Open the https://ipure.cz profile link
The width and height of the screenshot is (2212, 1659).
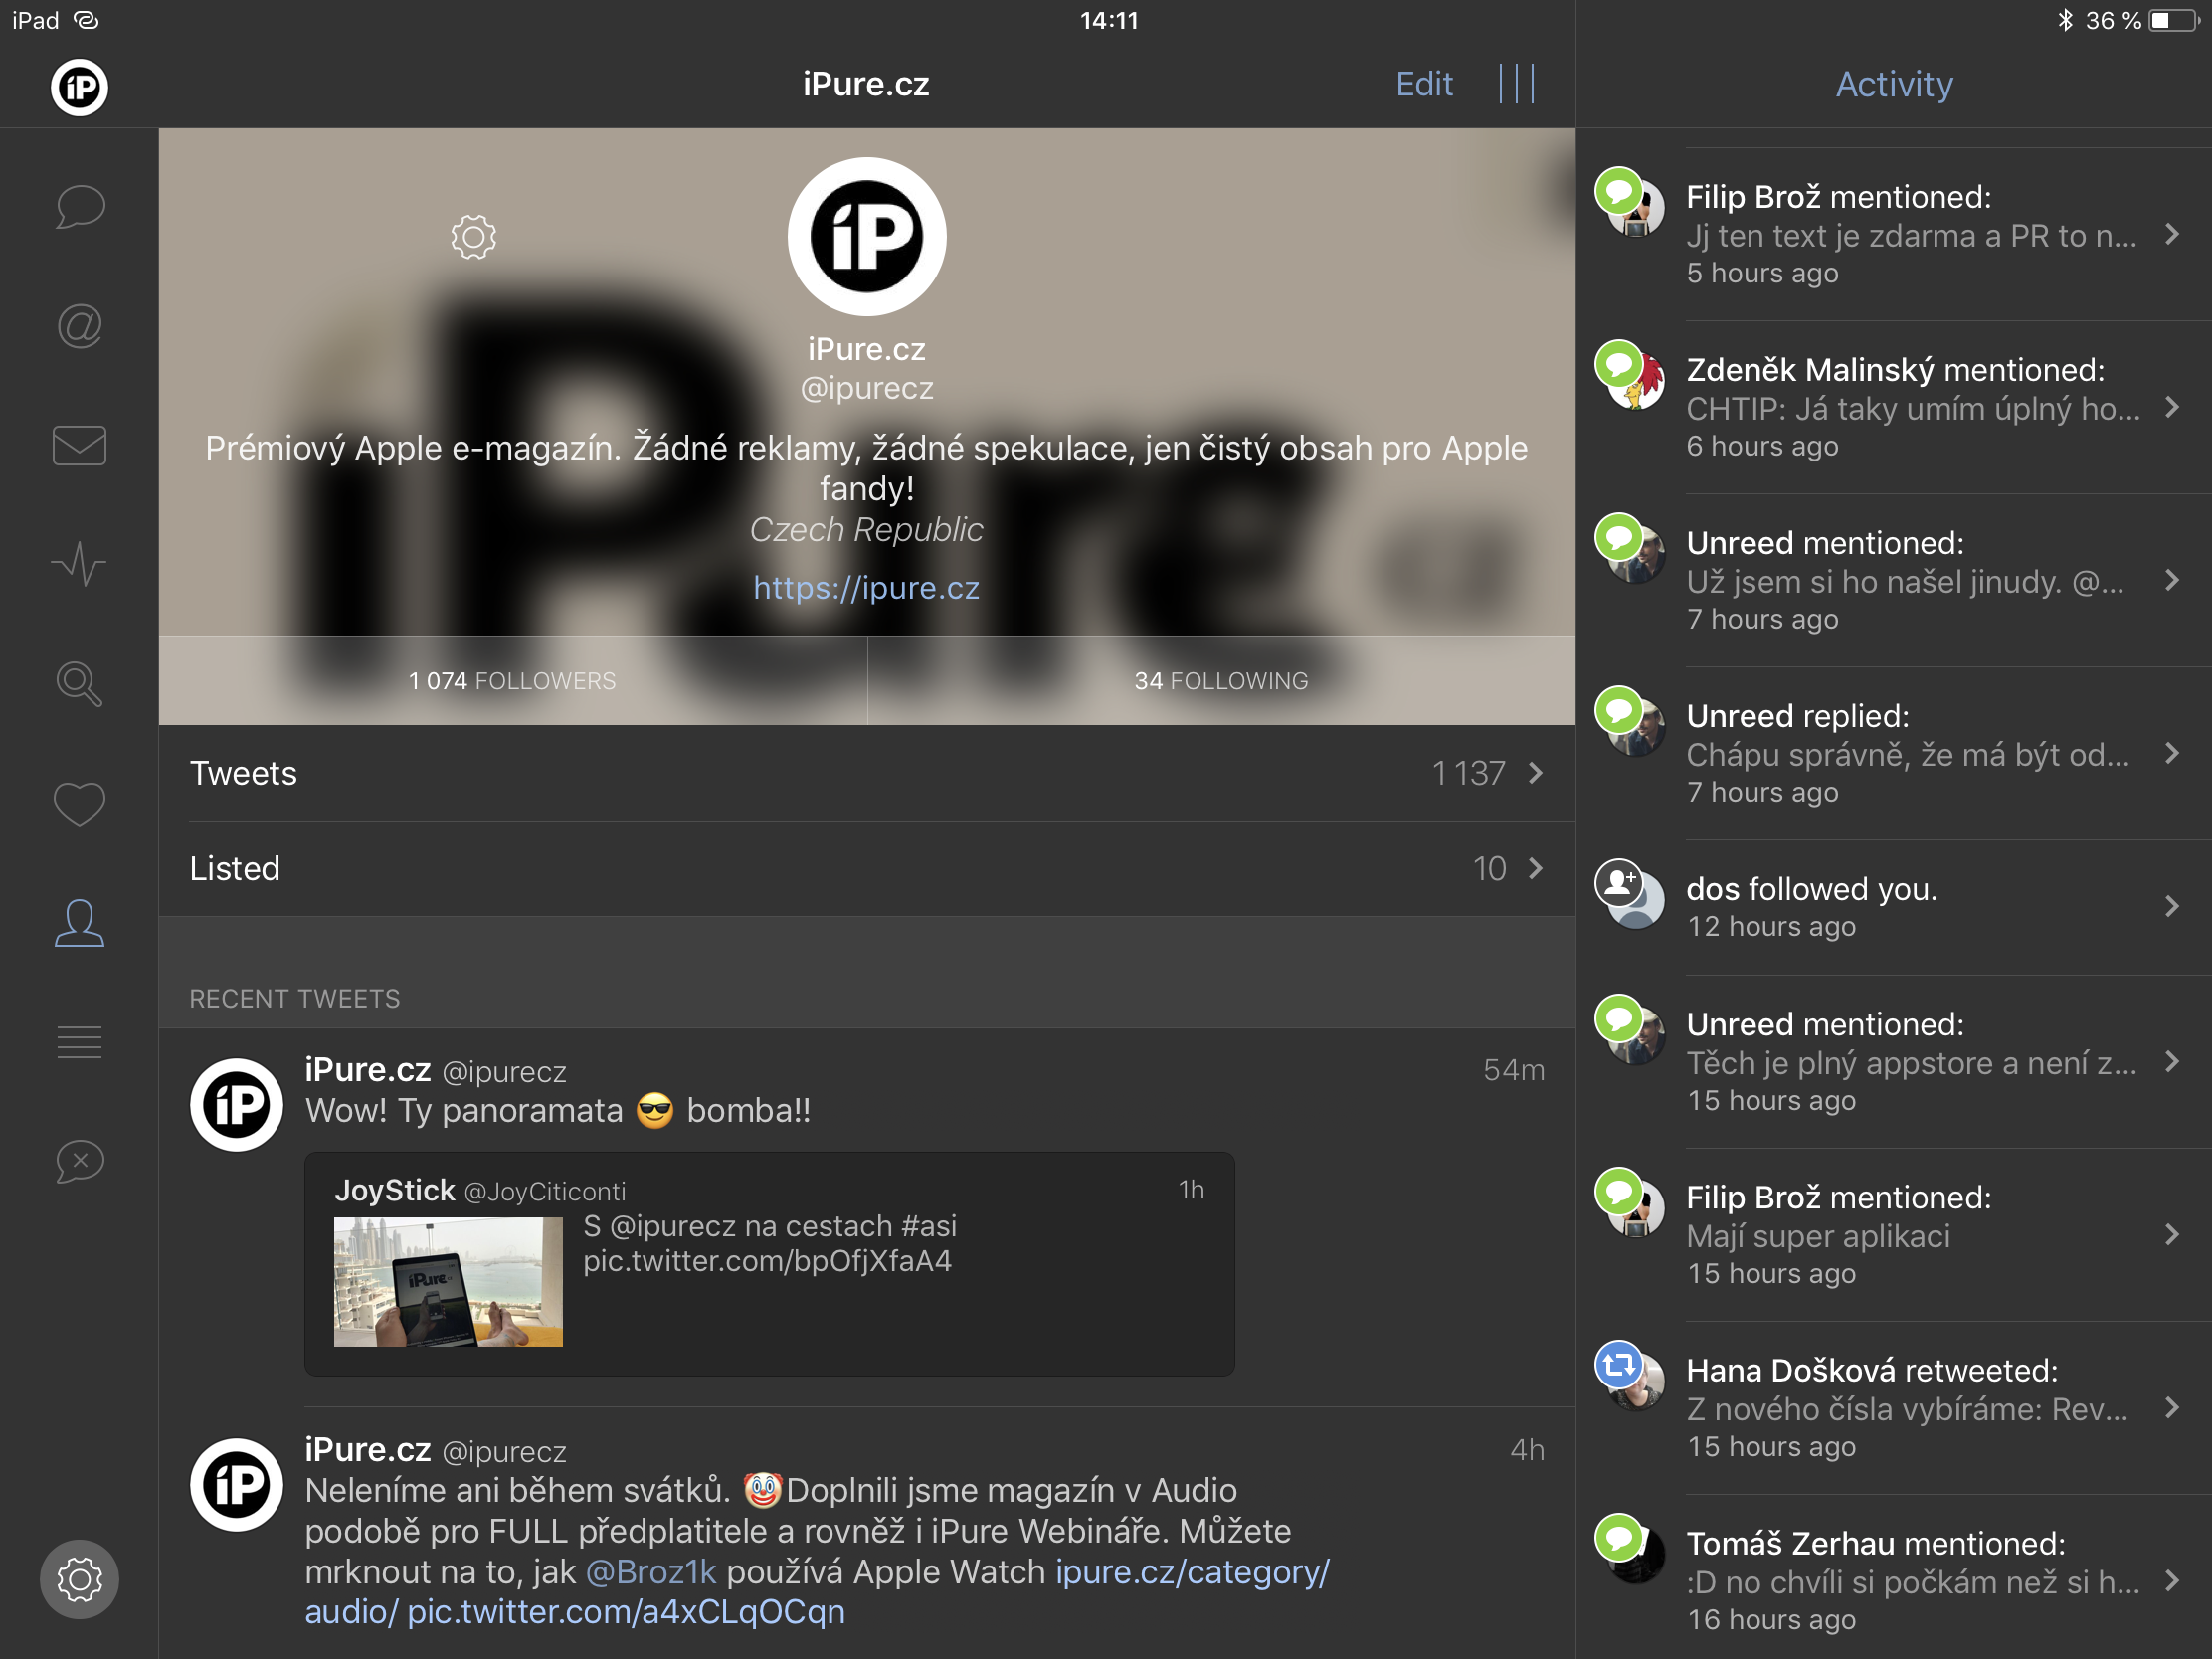(x=866, y=588)
